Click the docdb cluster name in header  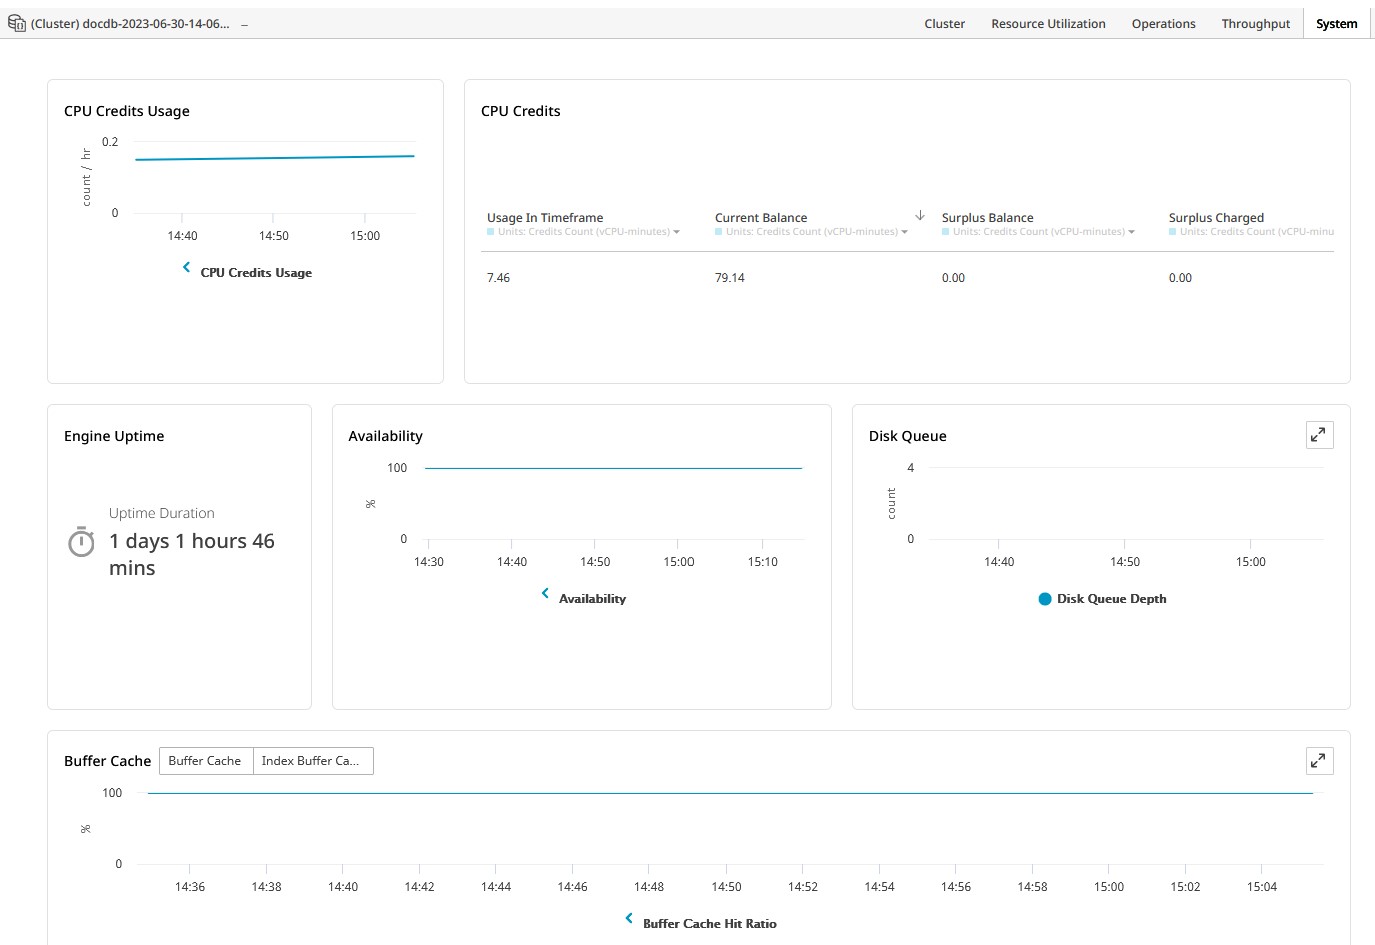pos(130,24)
